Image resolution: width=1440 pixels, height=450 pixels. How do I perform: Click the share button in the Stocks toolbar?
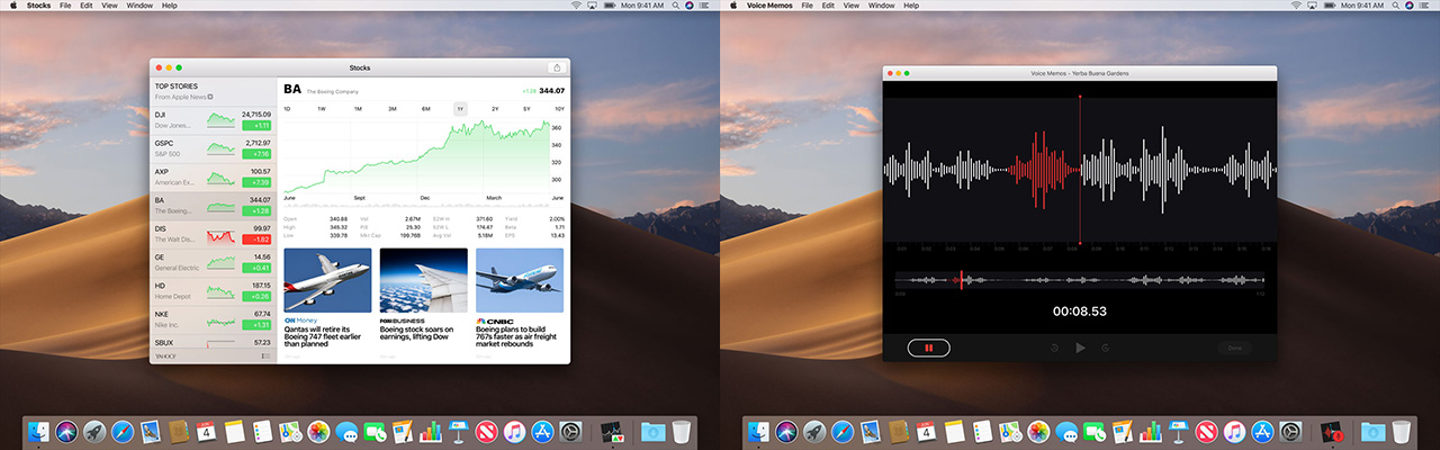click(x=556, y=68)
